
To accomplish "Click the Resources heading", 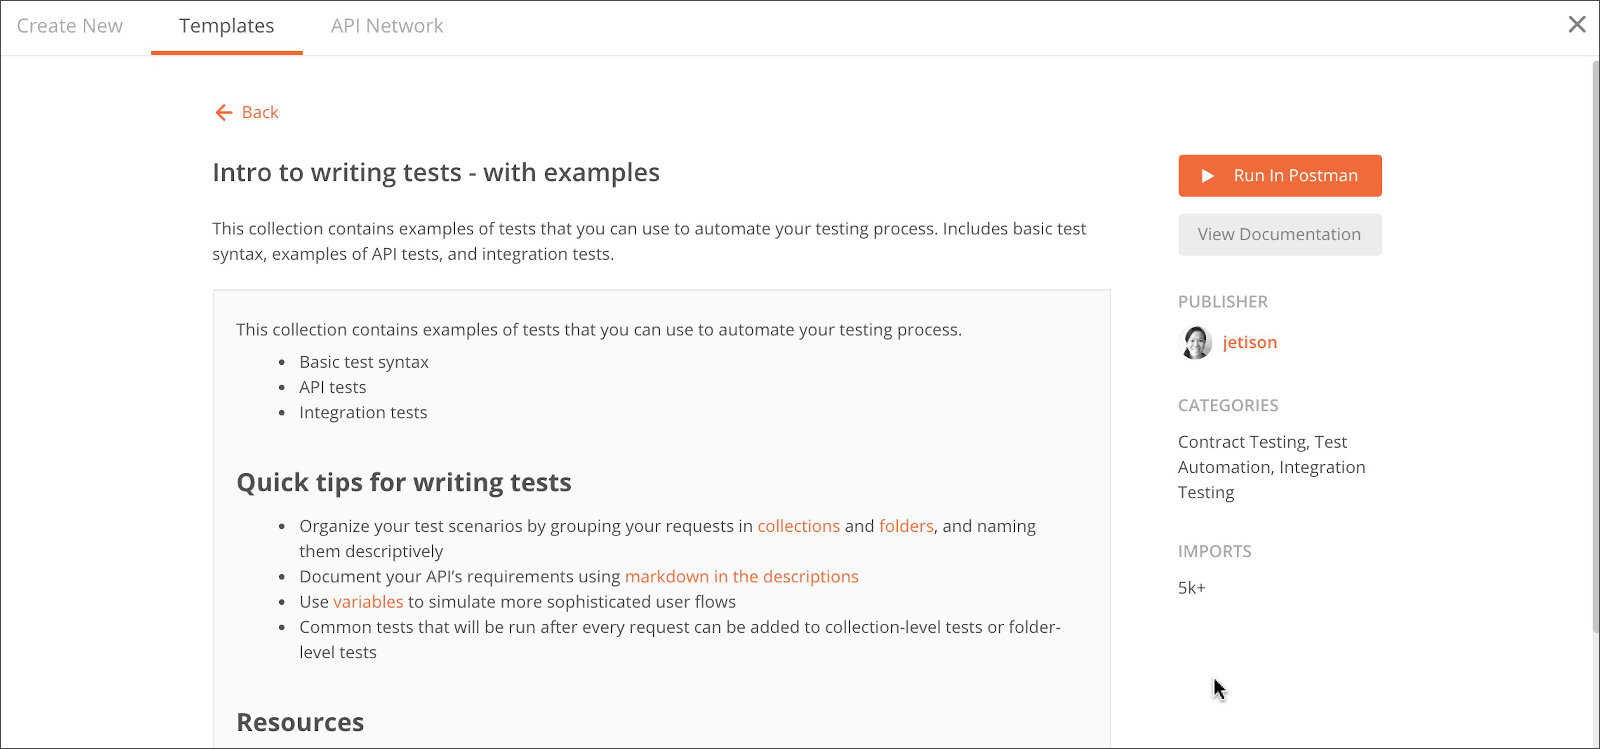I will pyautogui.click(x=300, y=722).
